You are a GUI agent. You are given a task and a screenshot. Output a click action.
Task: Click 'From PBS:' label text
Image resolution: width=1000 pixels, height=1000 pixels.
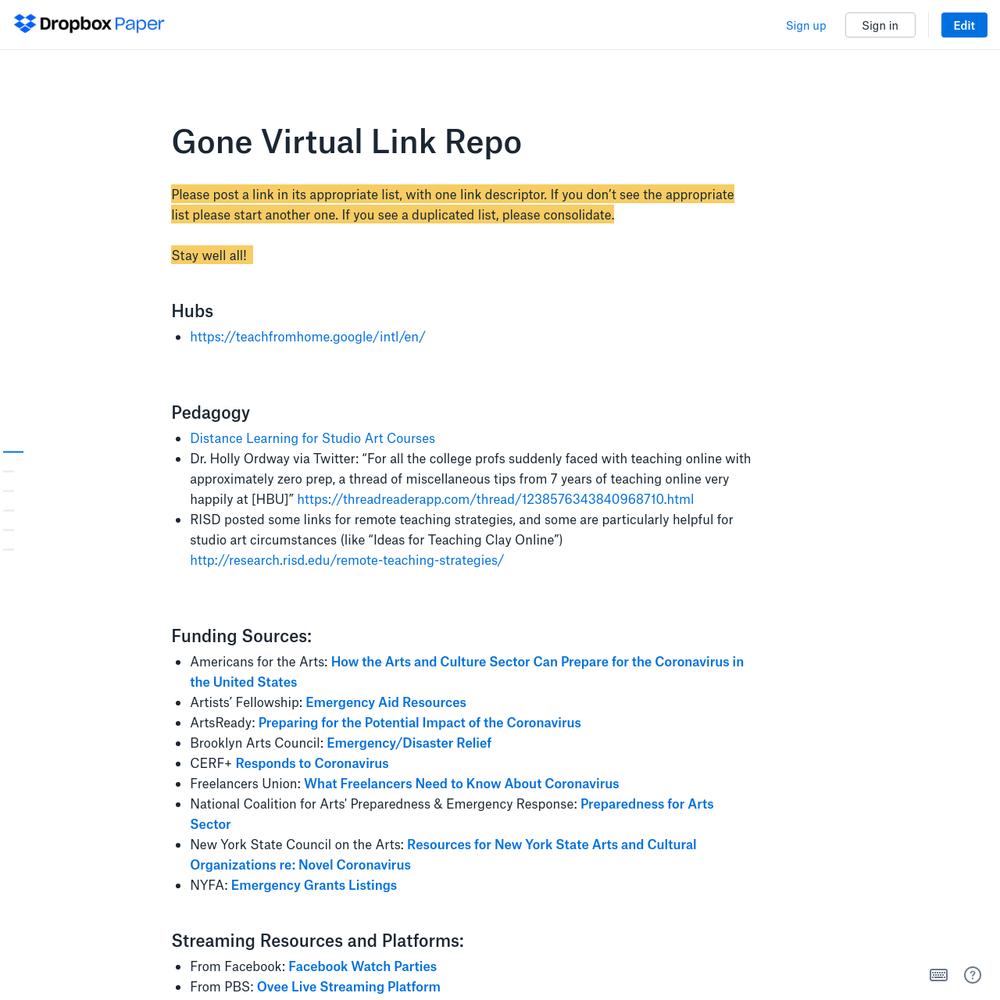(222, 987)
